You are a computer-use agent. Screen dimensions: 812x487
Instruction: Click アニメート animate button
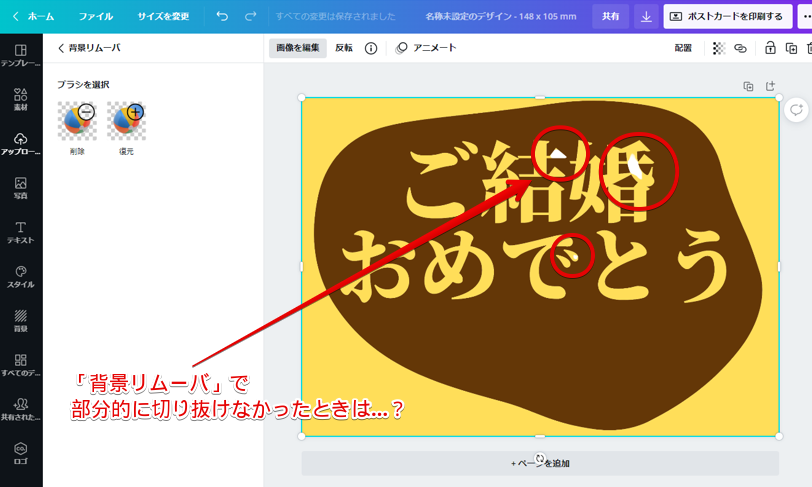[426, 48]
